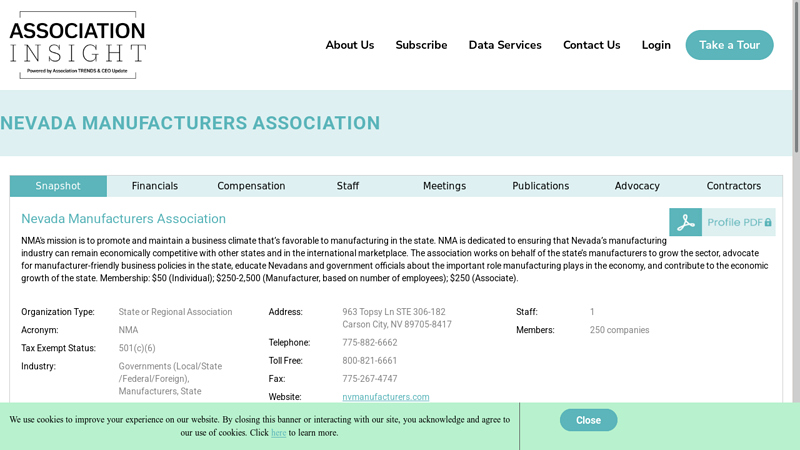The image size is (800, 450).
Task: Open the Staff tab
Action: click(x=347, y=186)
